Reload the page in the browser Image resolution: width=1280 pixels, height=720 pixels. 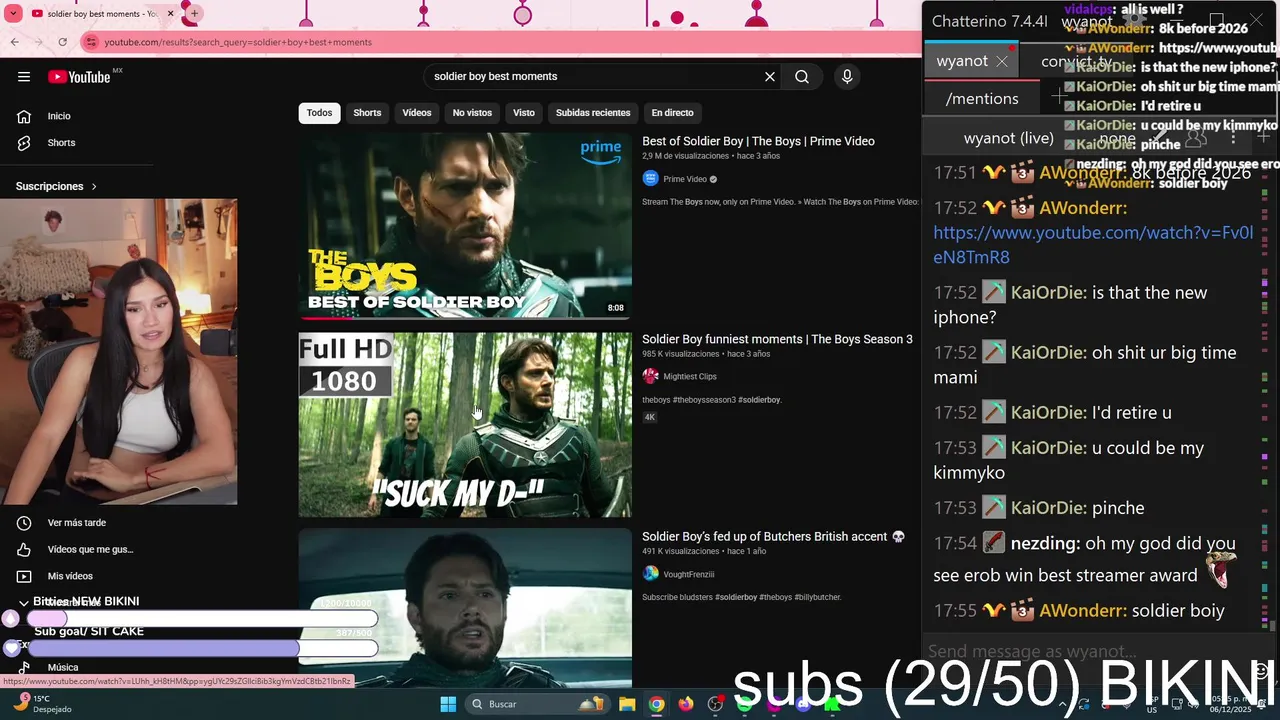pyautogui.click(x=63, y=42)
